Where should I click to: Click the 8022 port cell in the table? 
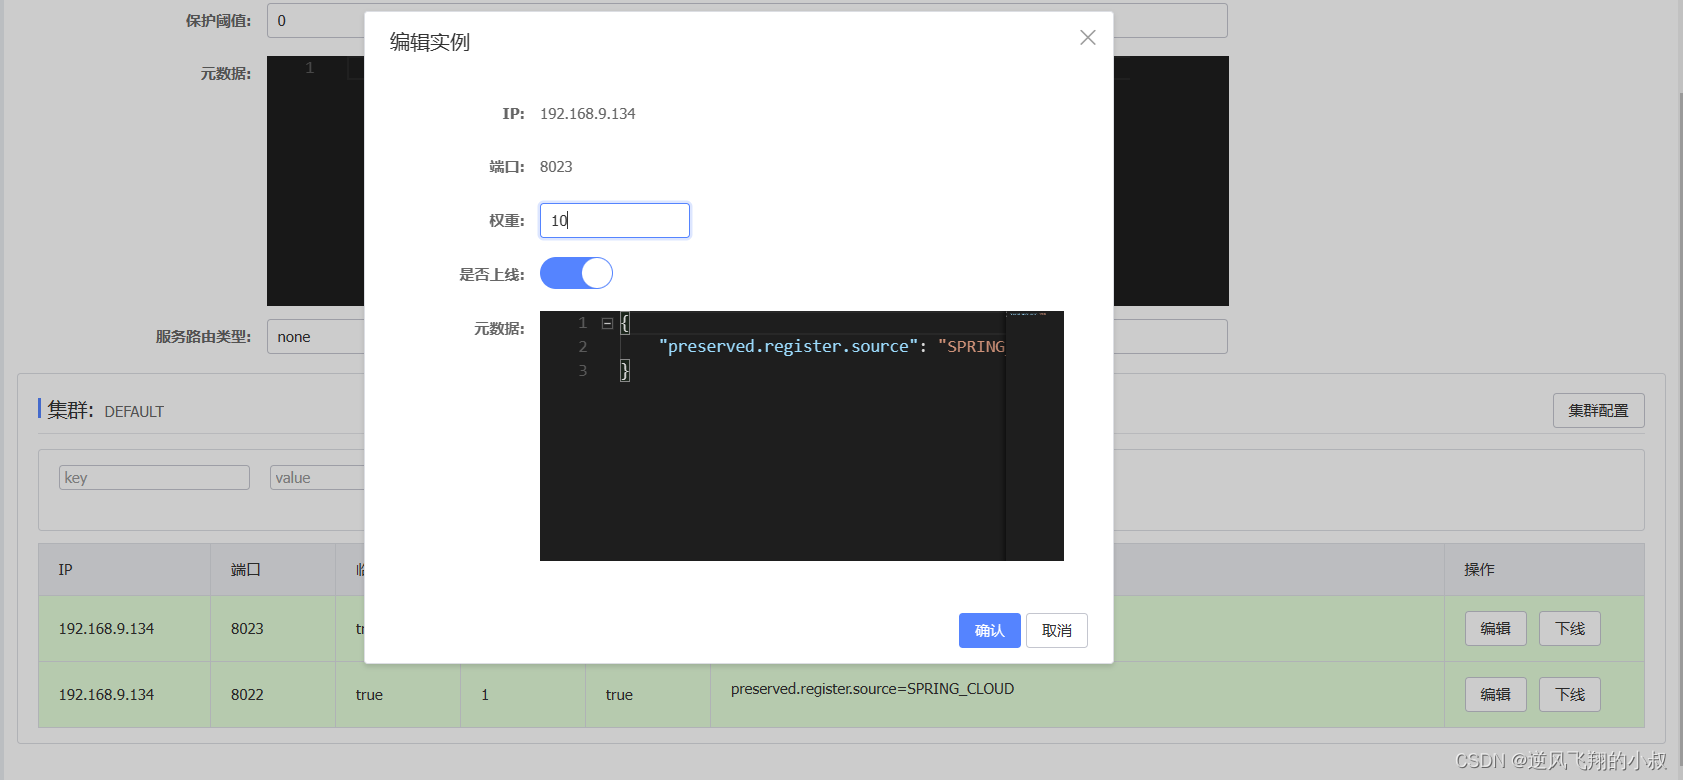[x=247, y=695]
